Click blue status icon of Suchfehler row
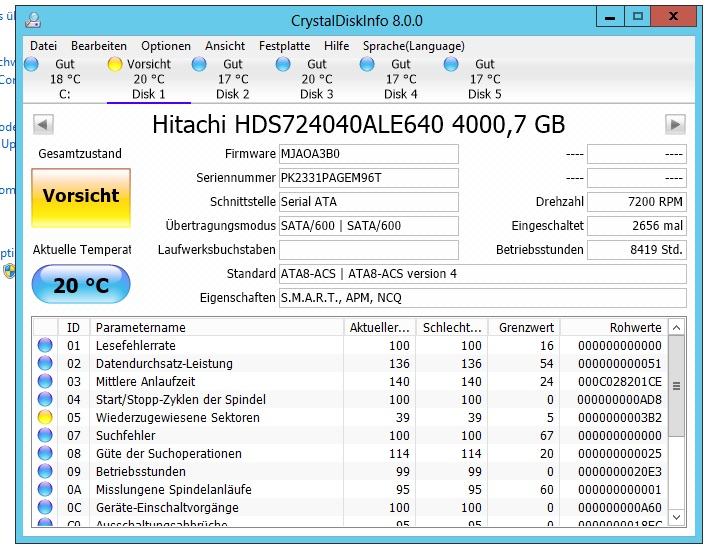Image resolution: width=709 pixels, height=559 pixels. click(x=45, y=436)
